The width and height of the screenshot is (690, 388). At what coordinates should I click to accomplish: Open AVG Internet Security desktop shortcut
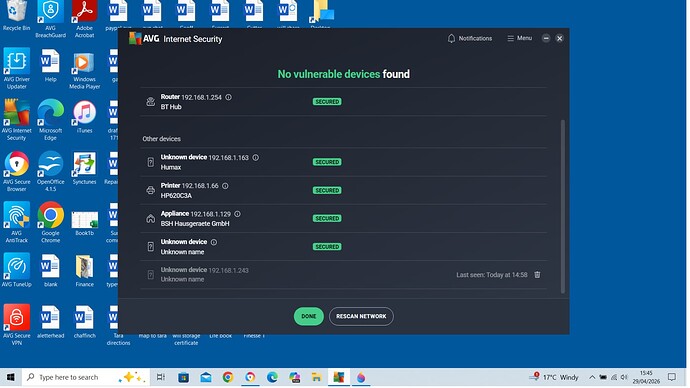16,120
